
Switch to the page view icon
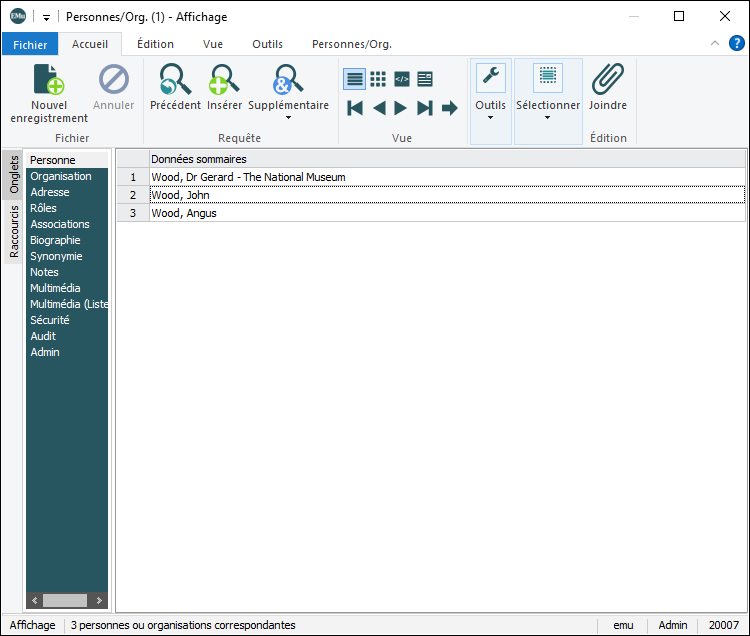pos(425,79)
